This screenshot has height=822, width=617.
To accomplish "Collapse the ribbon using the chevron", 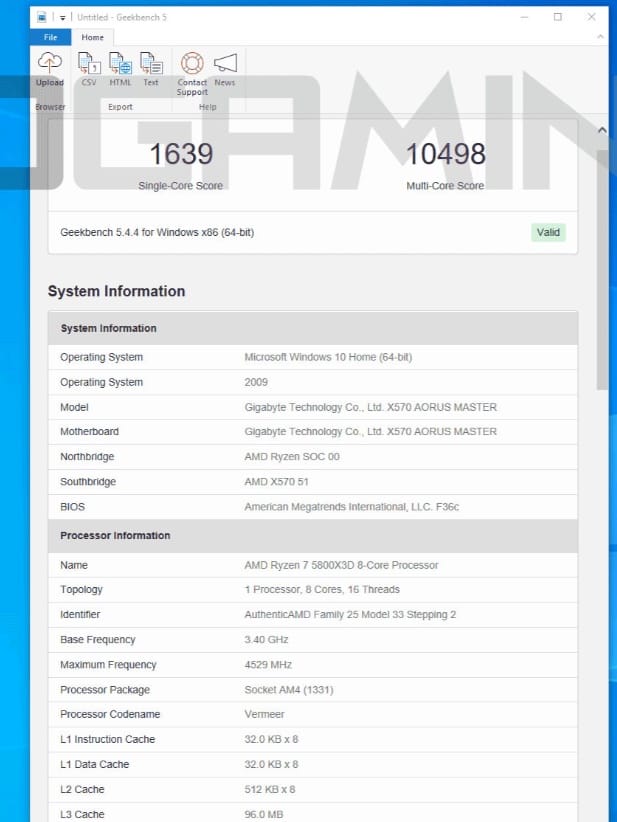I will coord(601,130).
